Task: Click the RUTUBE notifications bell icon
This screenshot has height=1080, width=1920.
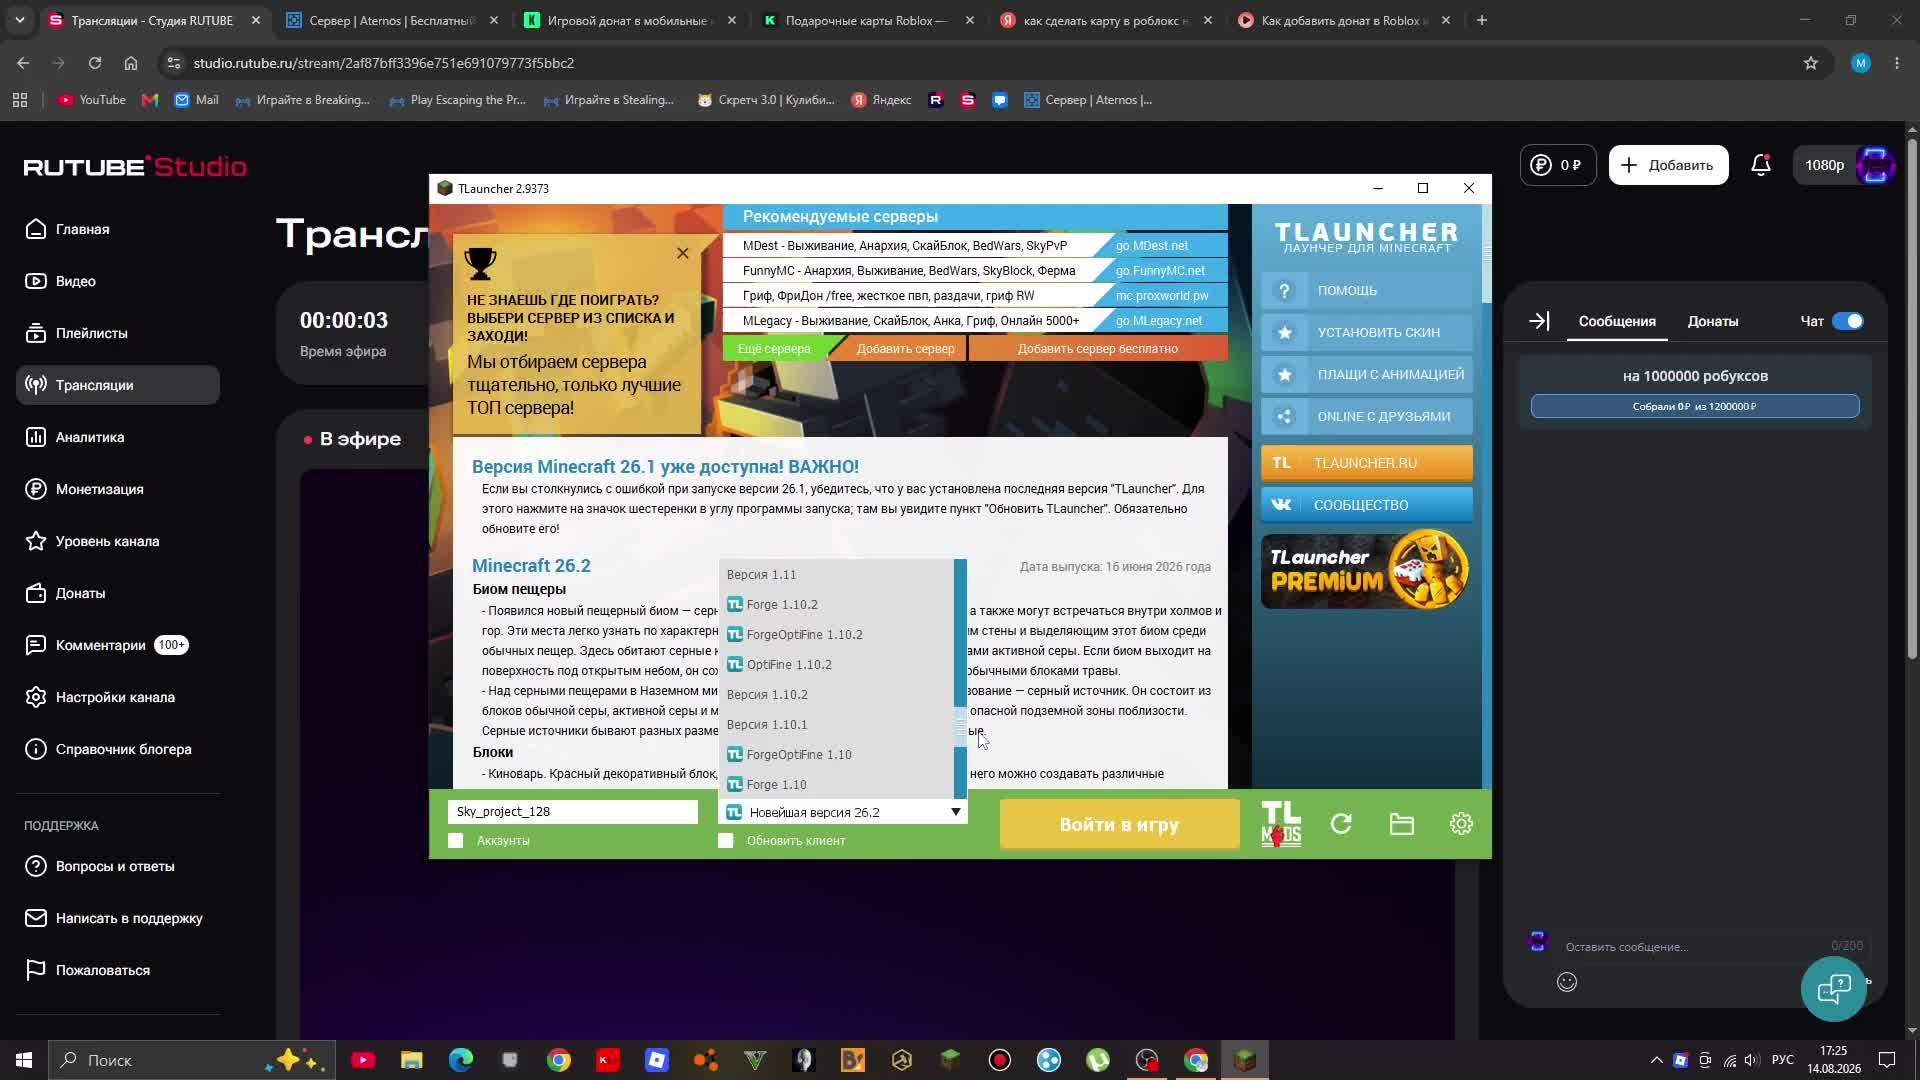Action: point(1761,165)
